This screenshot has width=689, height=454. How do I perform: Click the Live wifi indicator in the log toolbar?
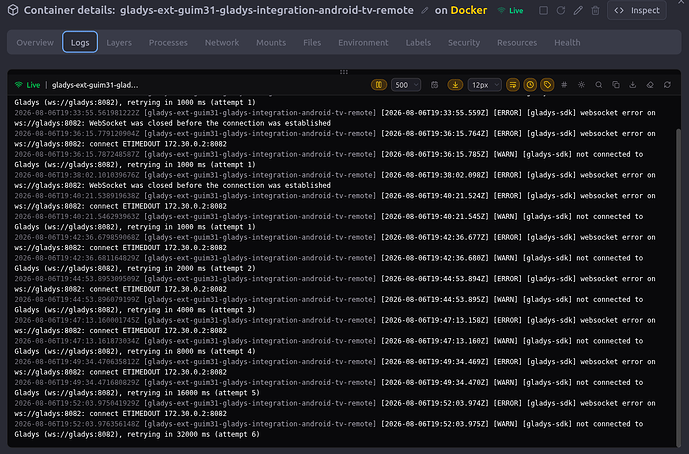(x=27, y=85)
